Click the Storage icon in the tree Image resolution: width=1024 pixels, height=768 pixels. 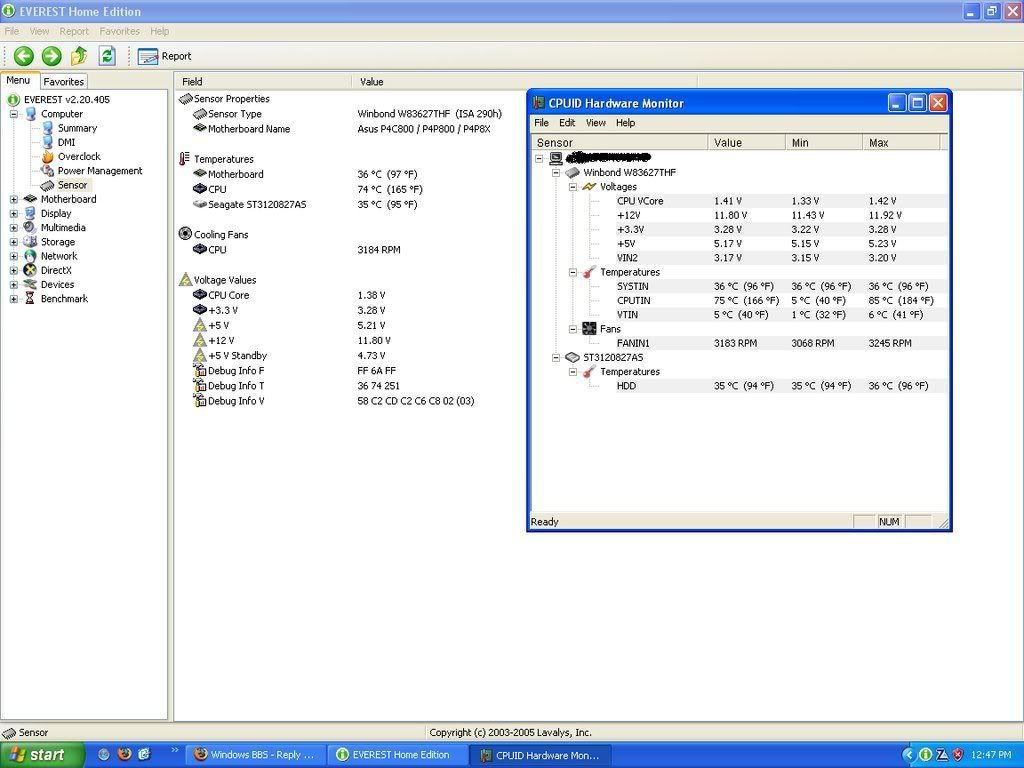pyautogui.click(x=30, y=242)
